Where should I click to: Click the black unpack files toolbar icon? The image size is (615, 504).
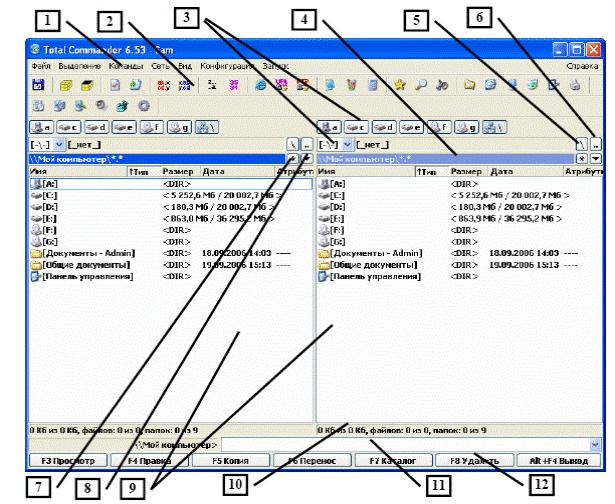click(87, 85)
